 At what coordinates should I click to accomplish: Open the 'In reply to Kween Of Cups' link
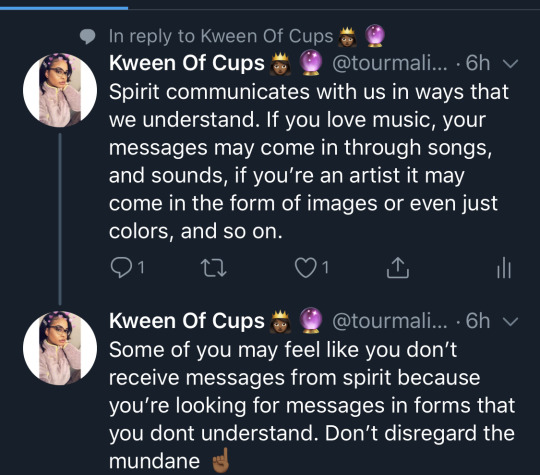click(247, 36)
